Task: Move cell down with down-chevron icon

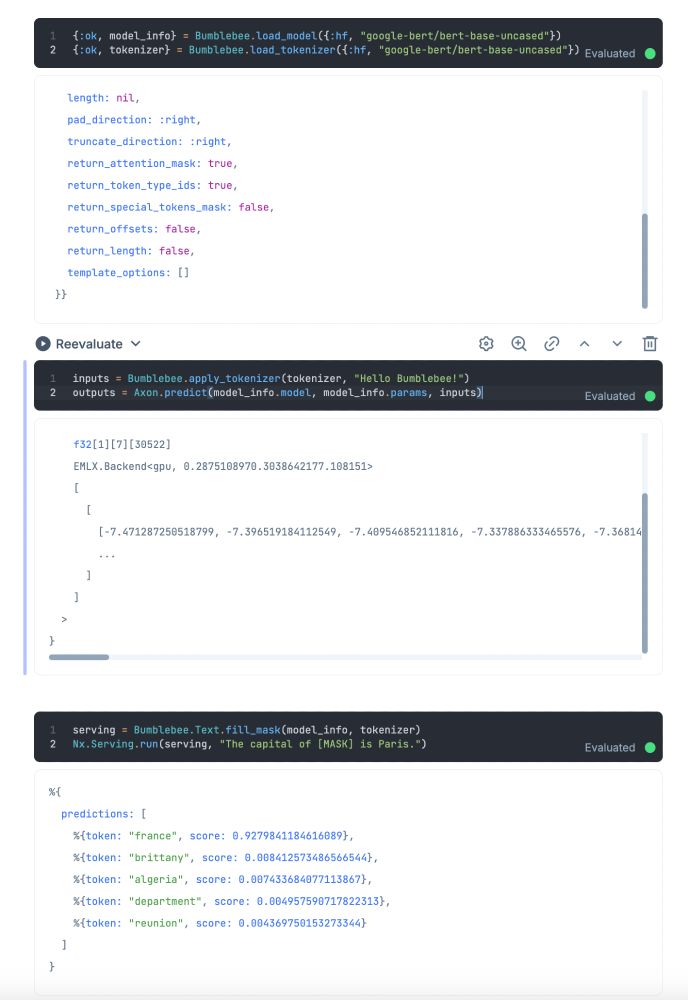Action: pyautogui.click(x=617, y=344)
